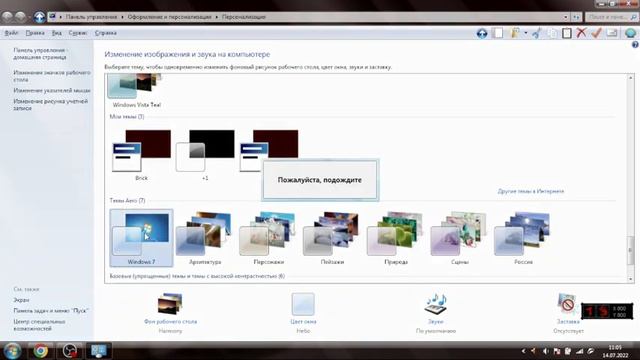Screen dimensions: 640x360
Task: Select the Россия theme
Action: (523, 238)
